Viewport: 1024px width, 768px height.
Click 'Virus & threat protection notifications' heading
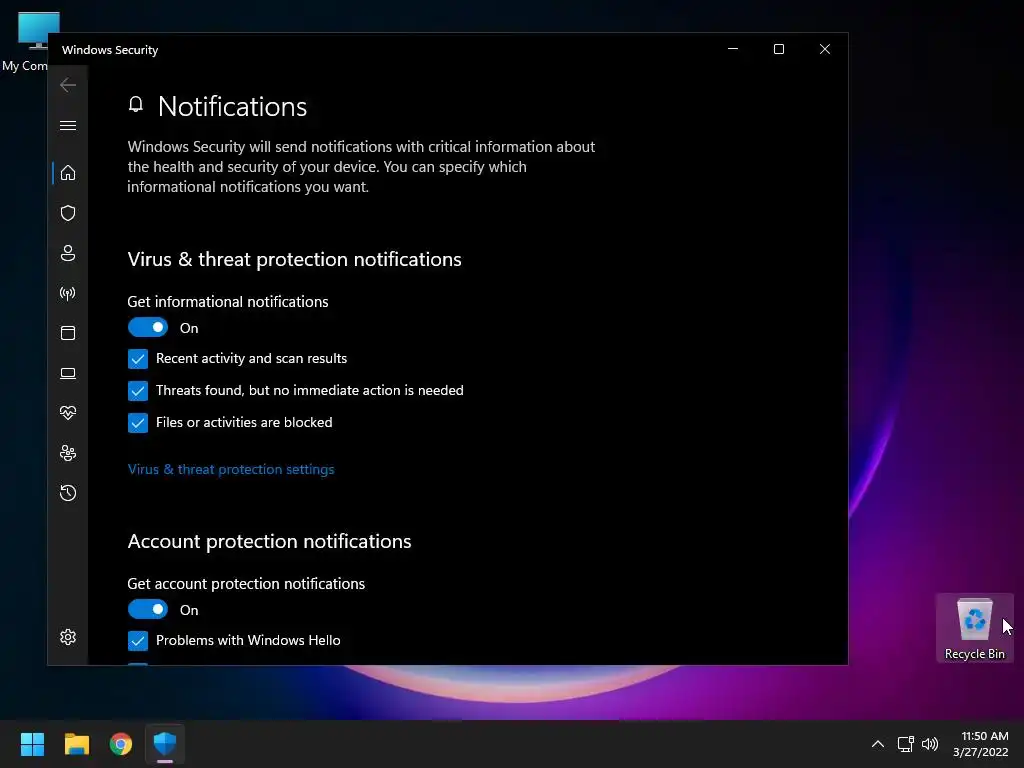click(x=295, y=259)
